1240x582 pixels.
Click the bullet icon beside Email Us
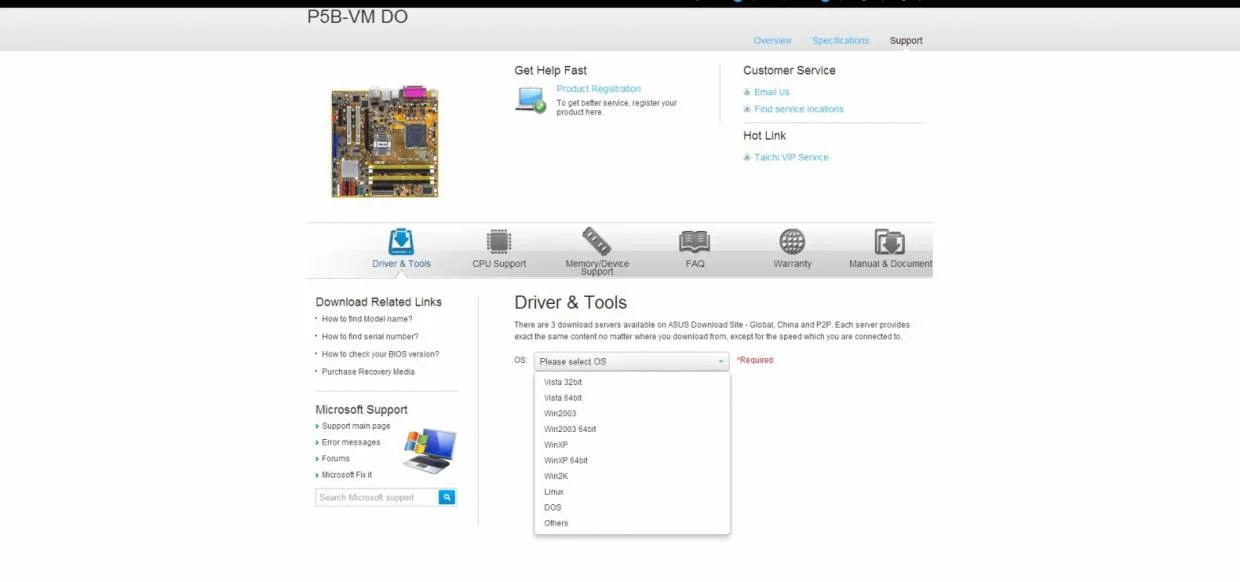[x=747, y=92]
